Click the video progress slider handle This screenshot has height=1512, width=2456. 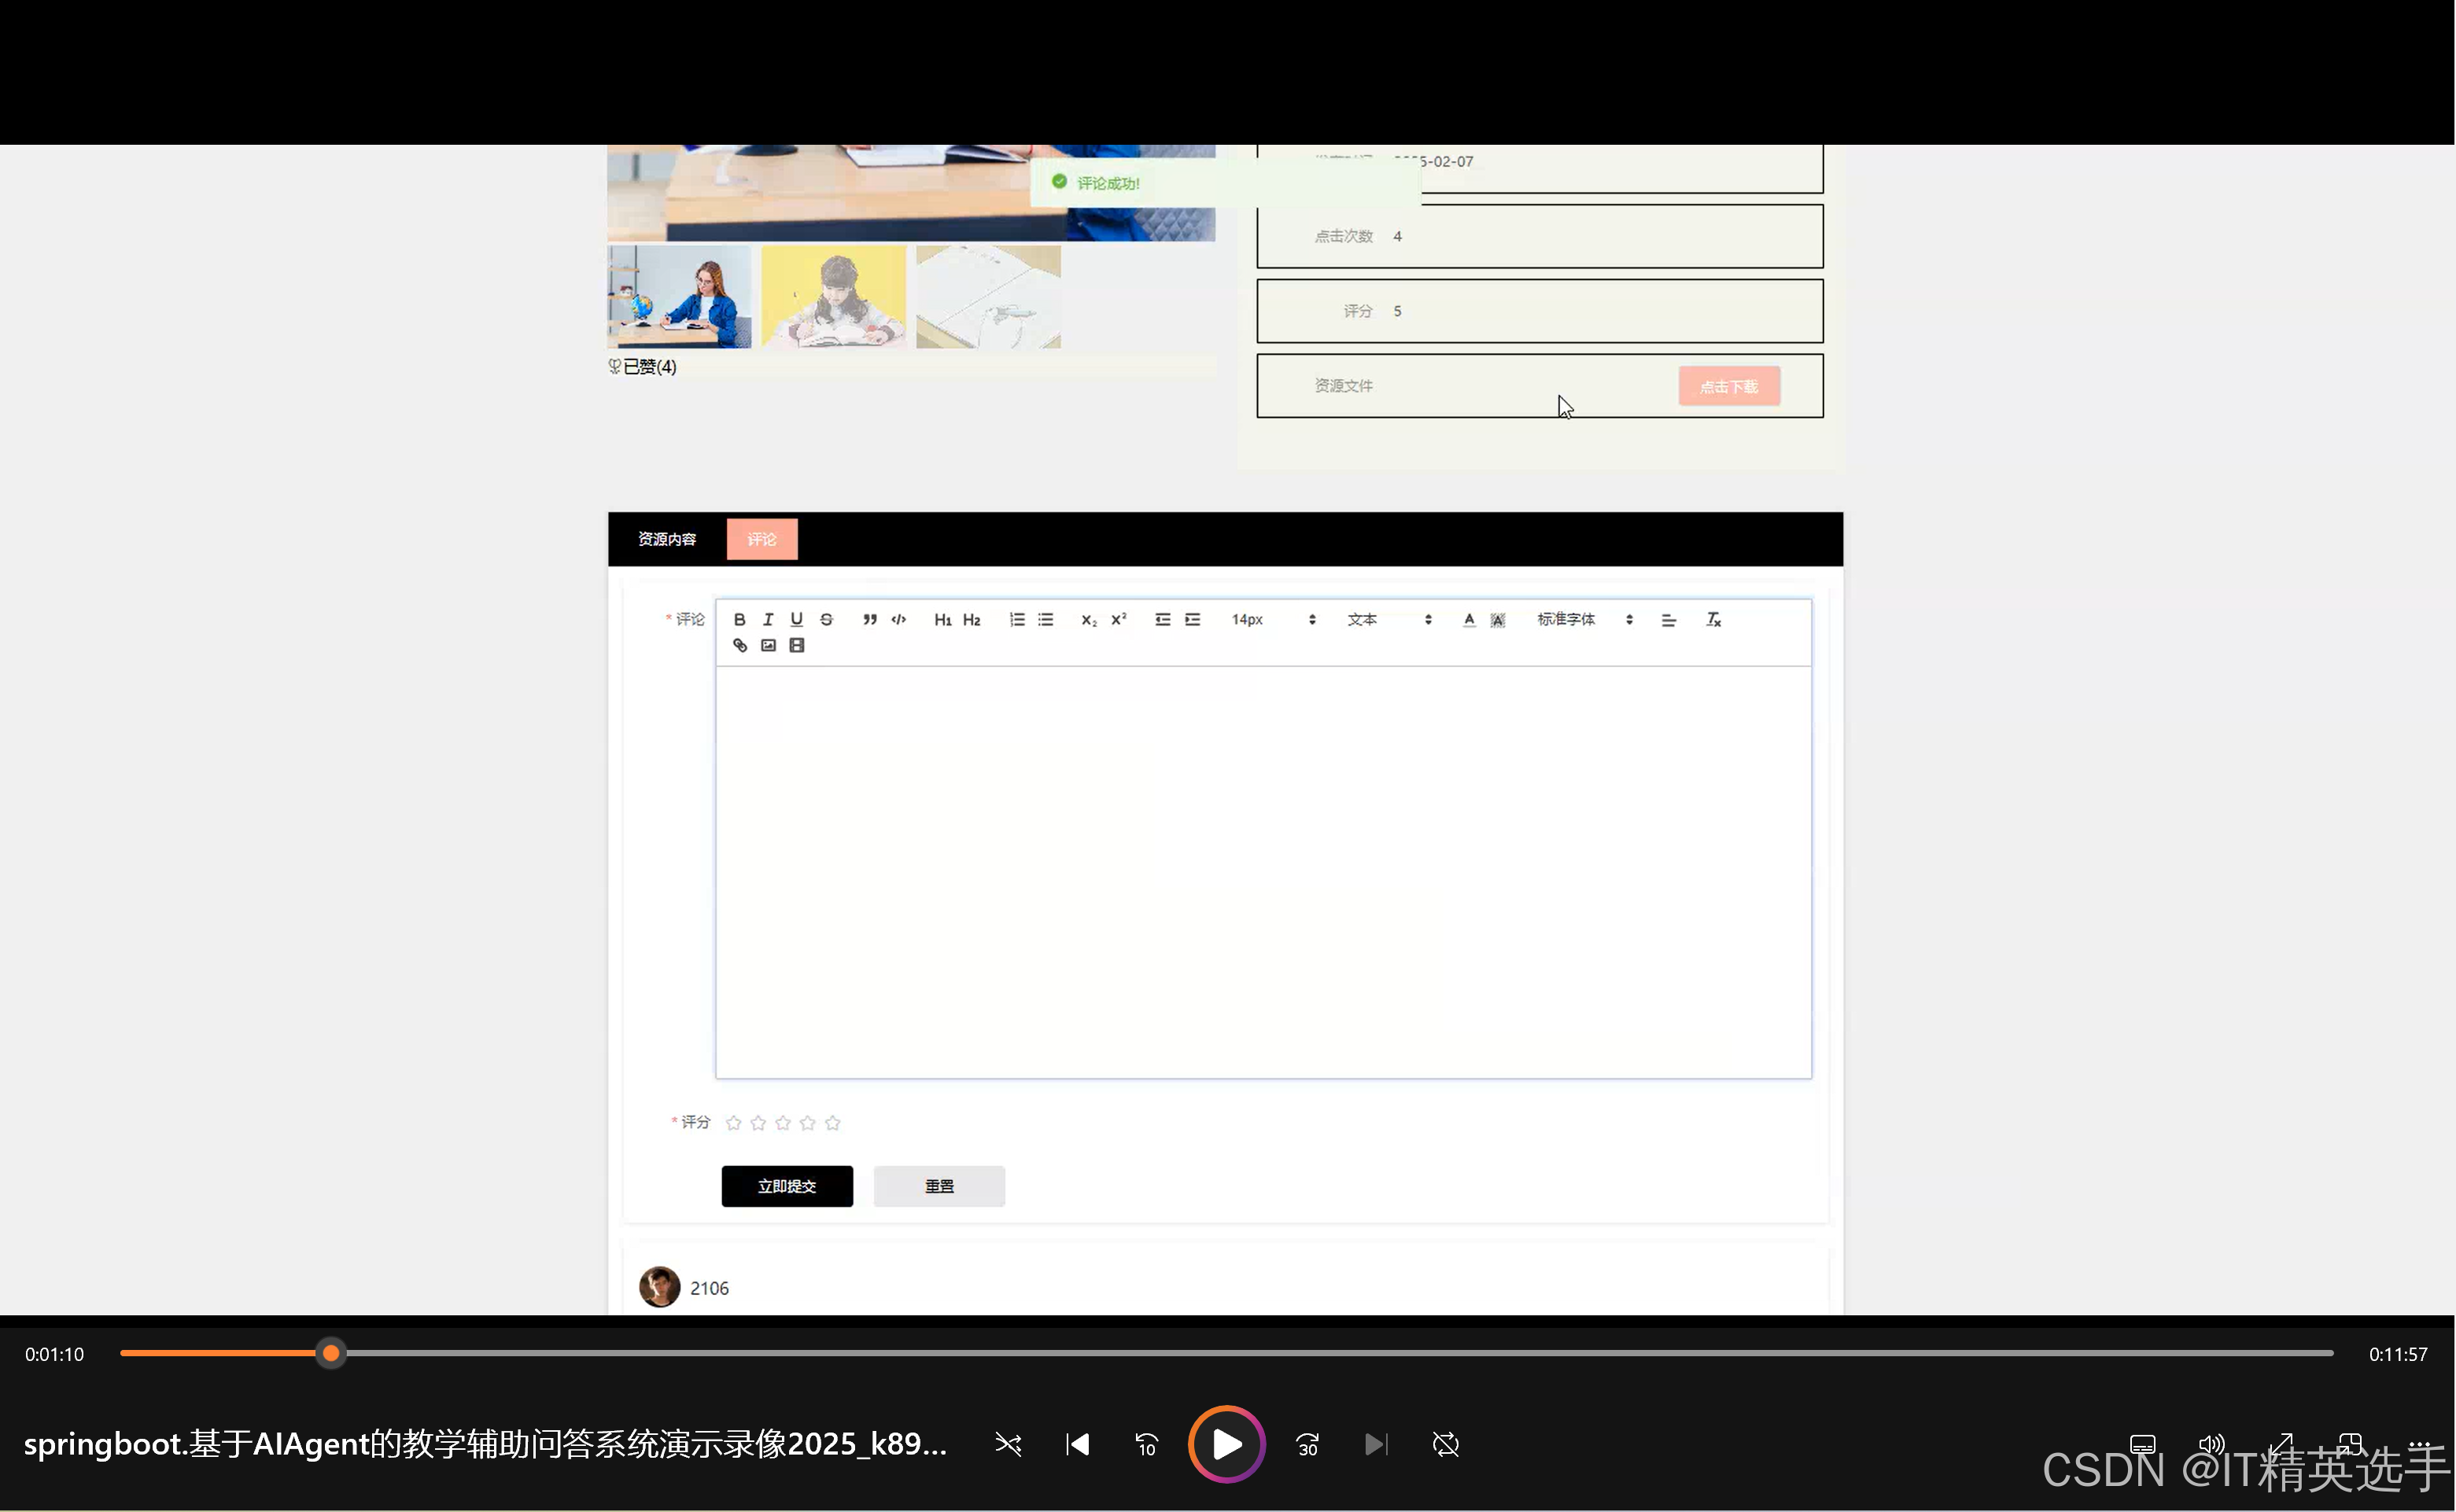pyautogui.click(x=330, y=1354)
